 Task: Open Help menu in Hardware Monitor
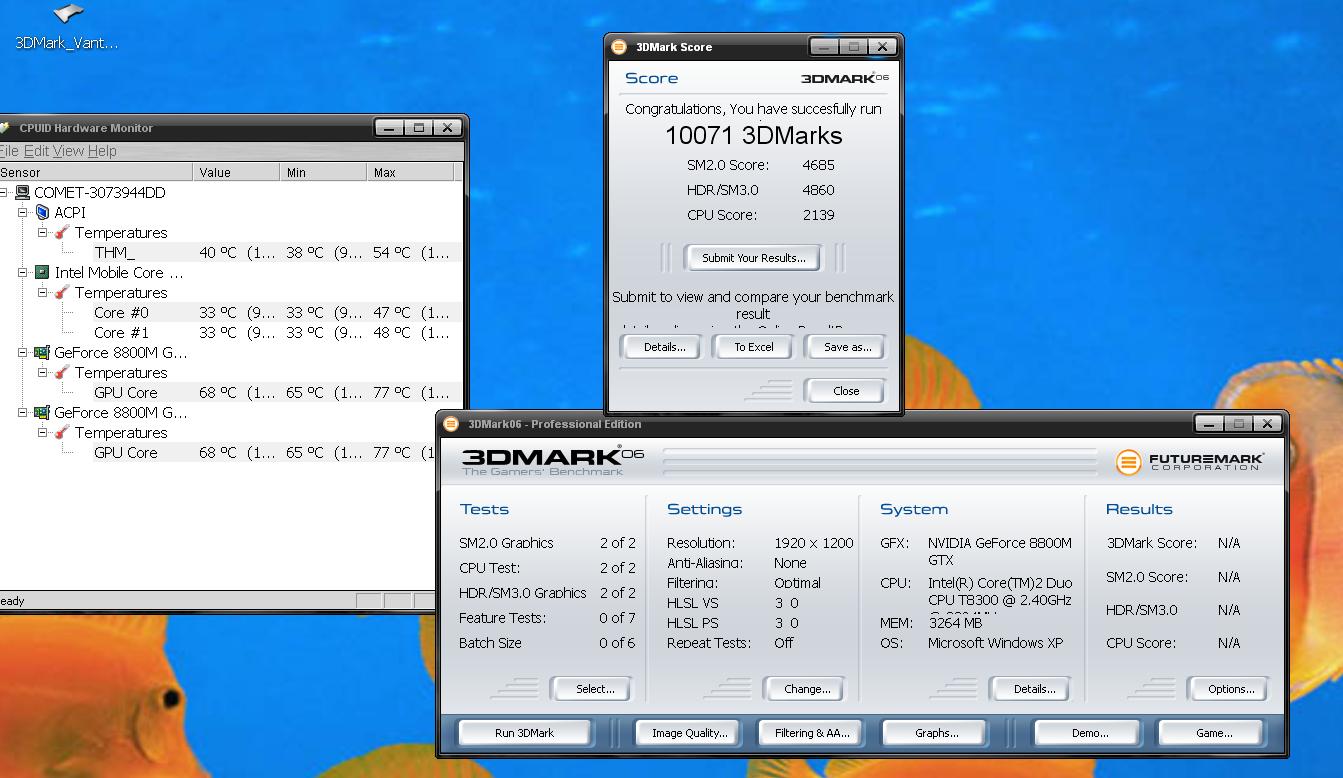click(x=102, y=151)
